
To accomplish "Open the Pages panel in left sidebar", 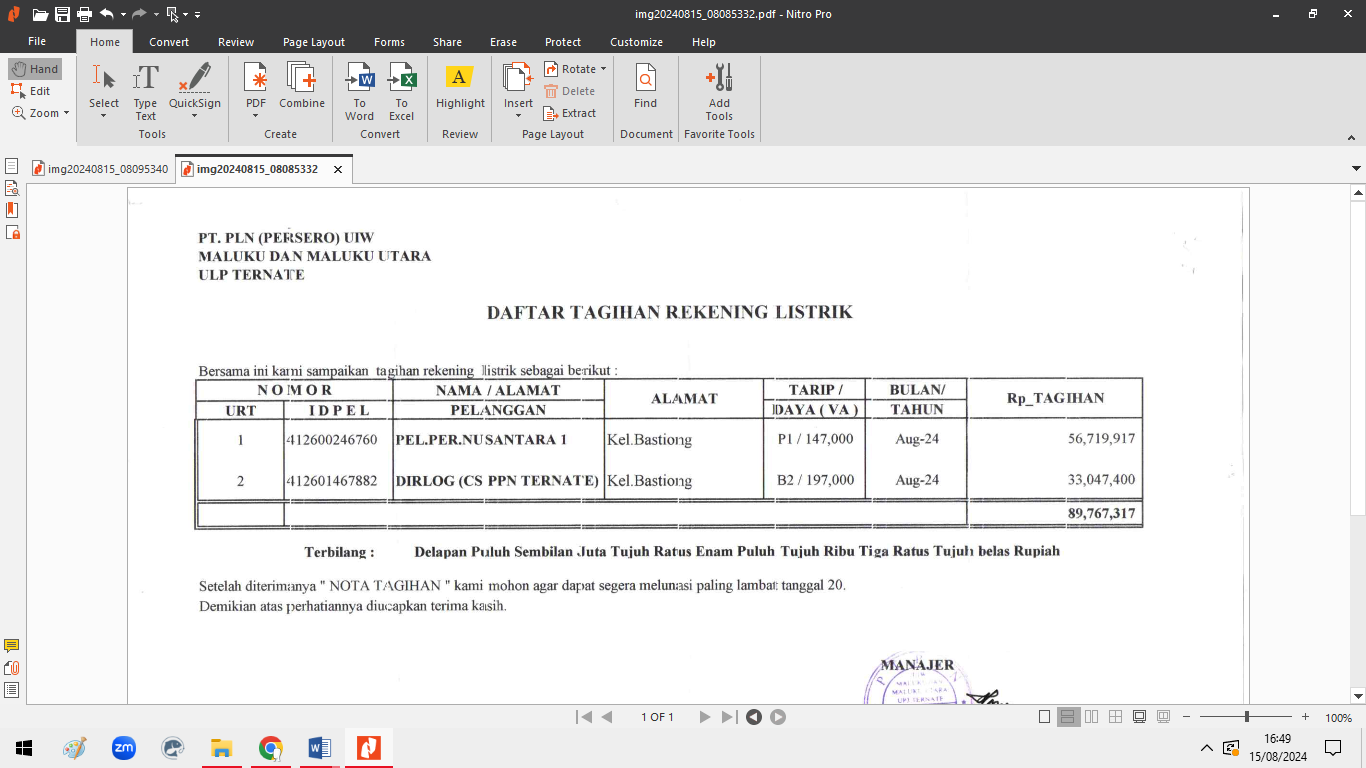I will point(12,166).
